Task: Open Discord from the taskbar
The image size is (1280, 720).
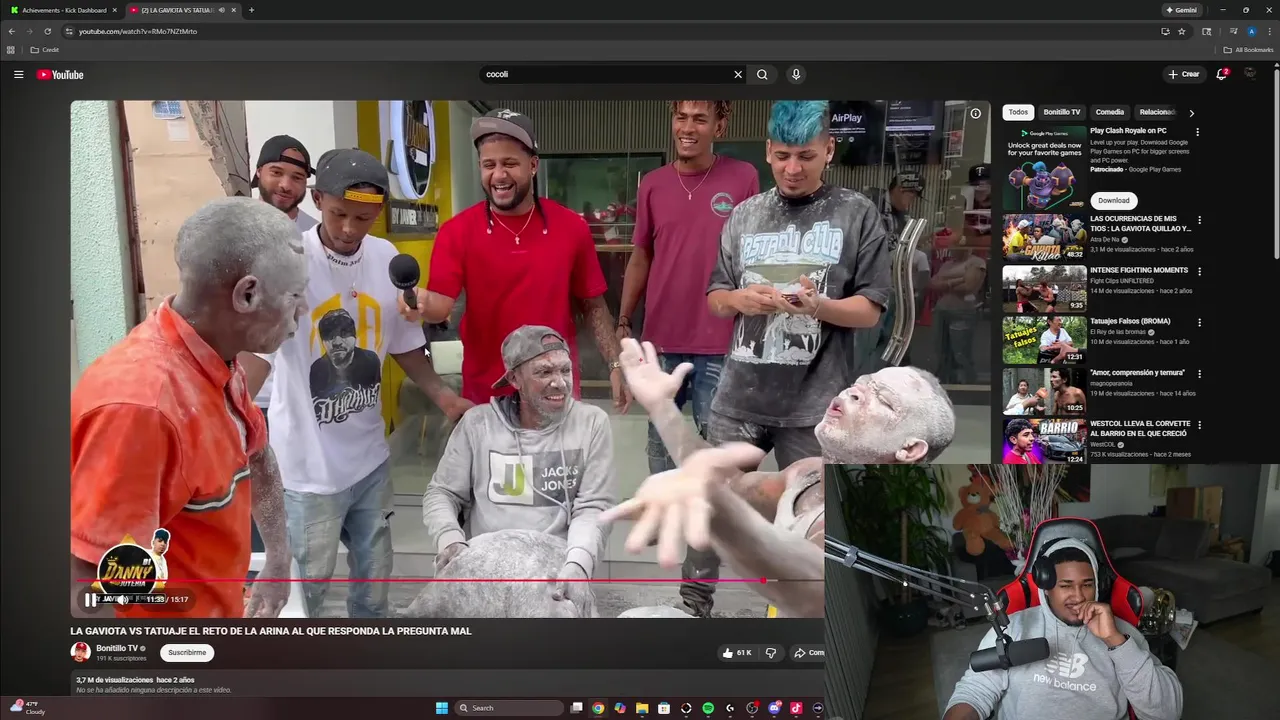Action: tap(774, 708)
